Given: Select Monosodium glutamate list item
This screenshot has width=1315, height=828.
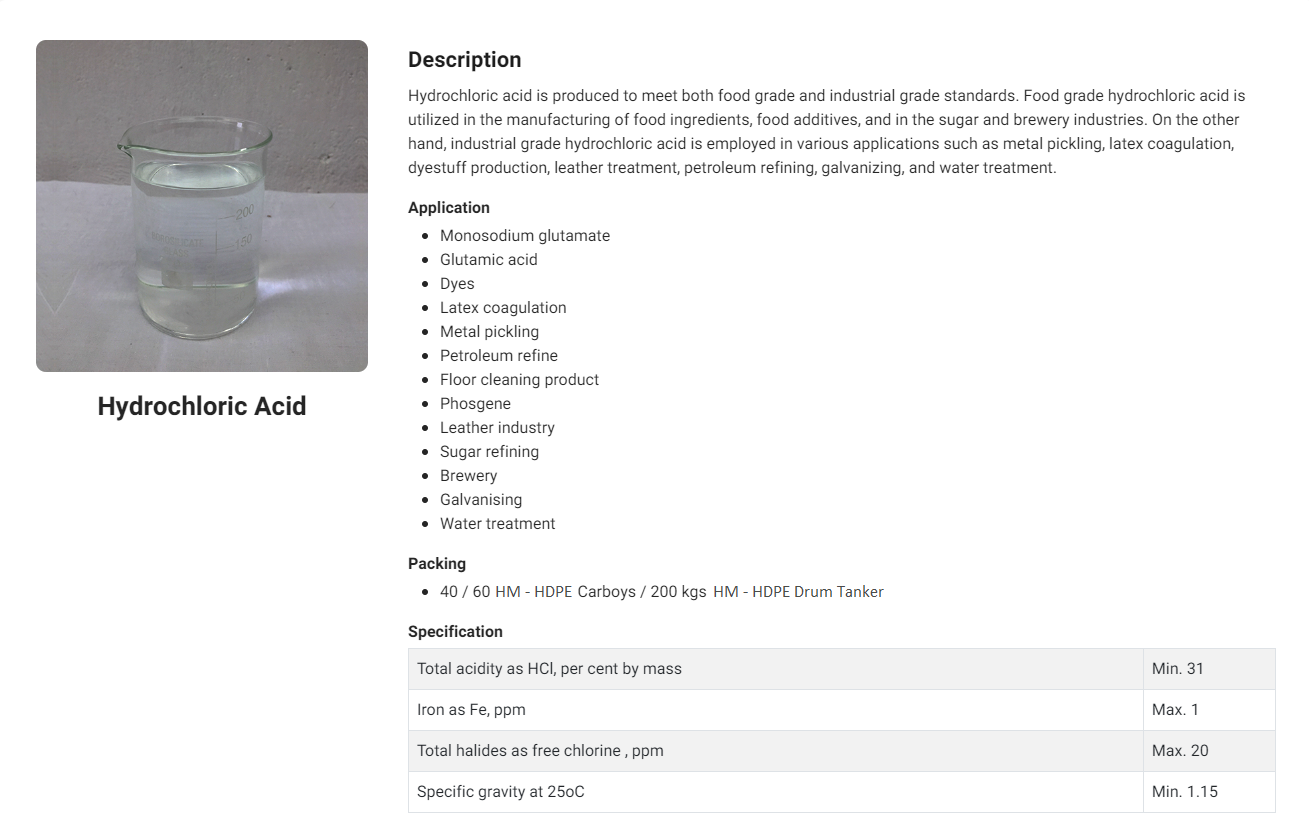Looking at the screenshot, I should pyautogui.click(x=525, y=236).
